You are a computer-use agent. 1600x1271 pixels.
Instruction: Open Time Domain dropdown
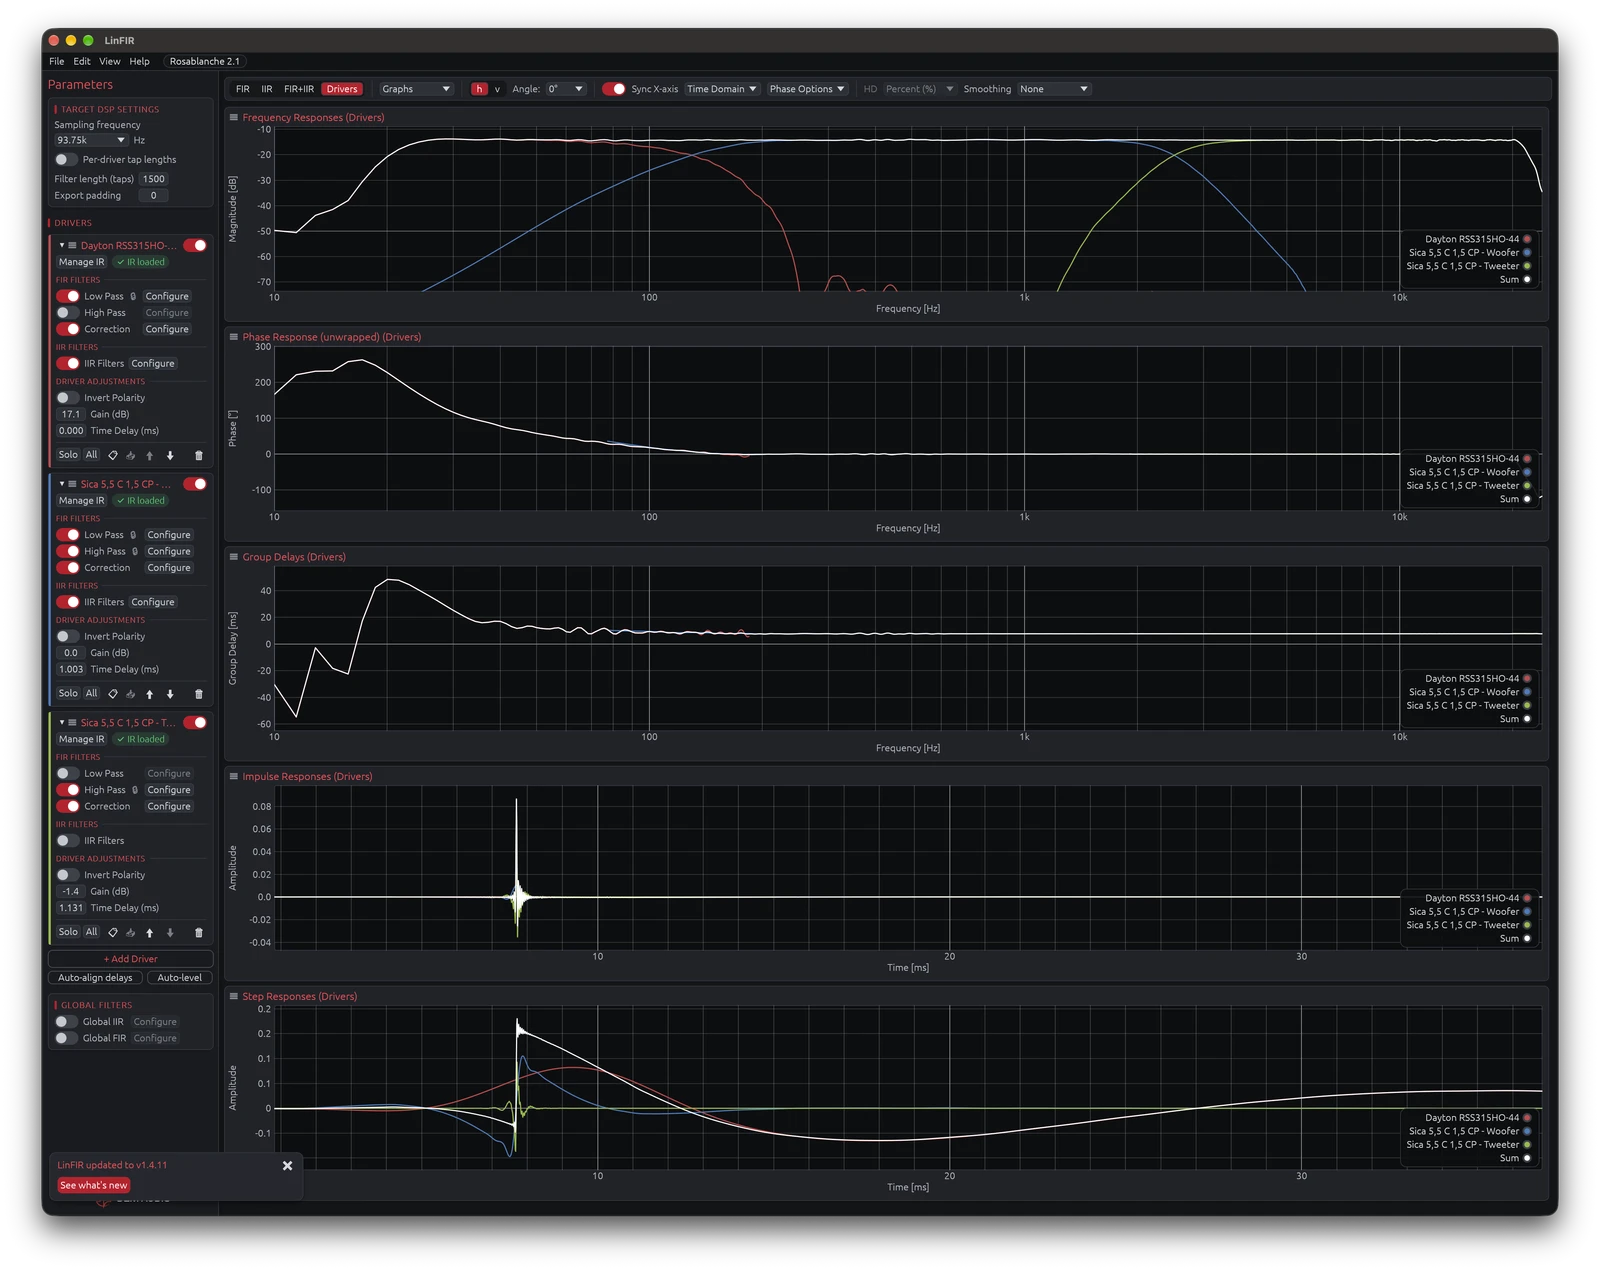[x=722, y=89]
